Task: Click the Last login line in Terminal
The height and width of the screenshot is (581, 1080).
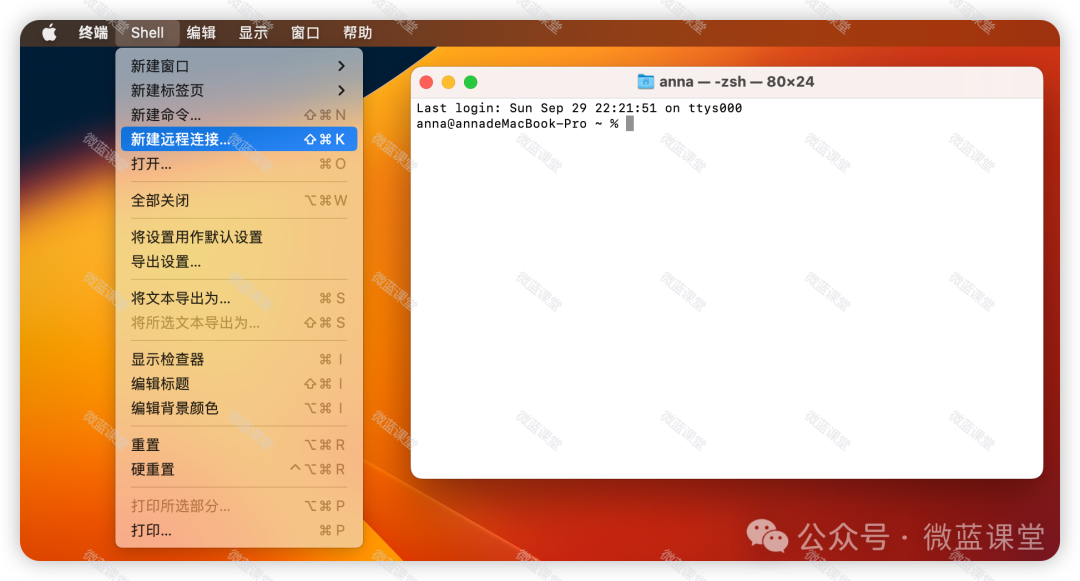Action: [579, 108]
